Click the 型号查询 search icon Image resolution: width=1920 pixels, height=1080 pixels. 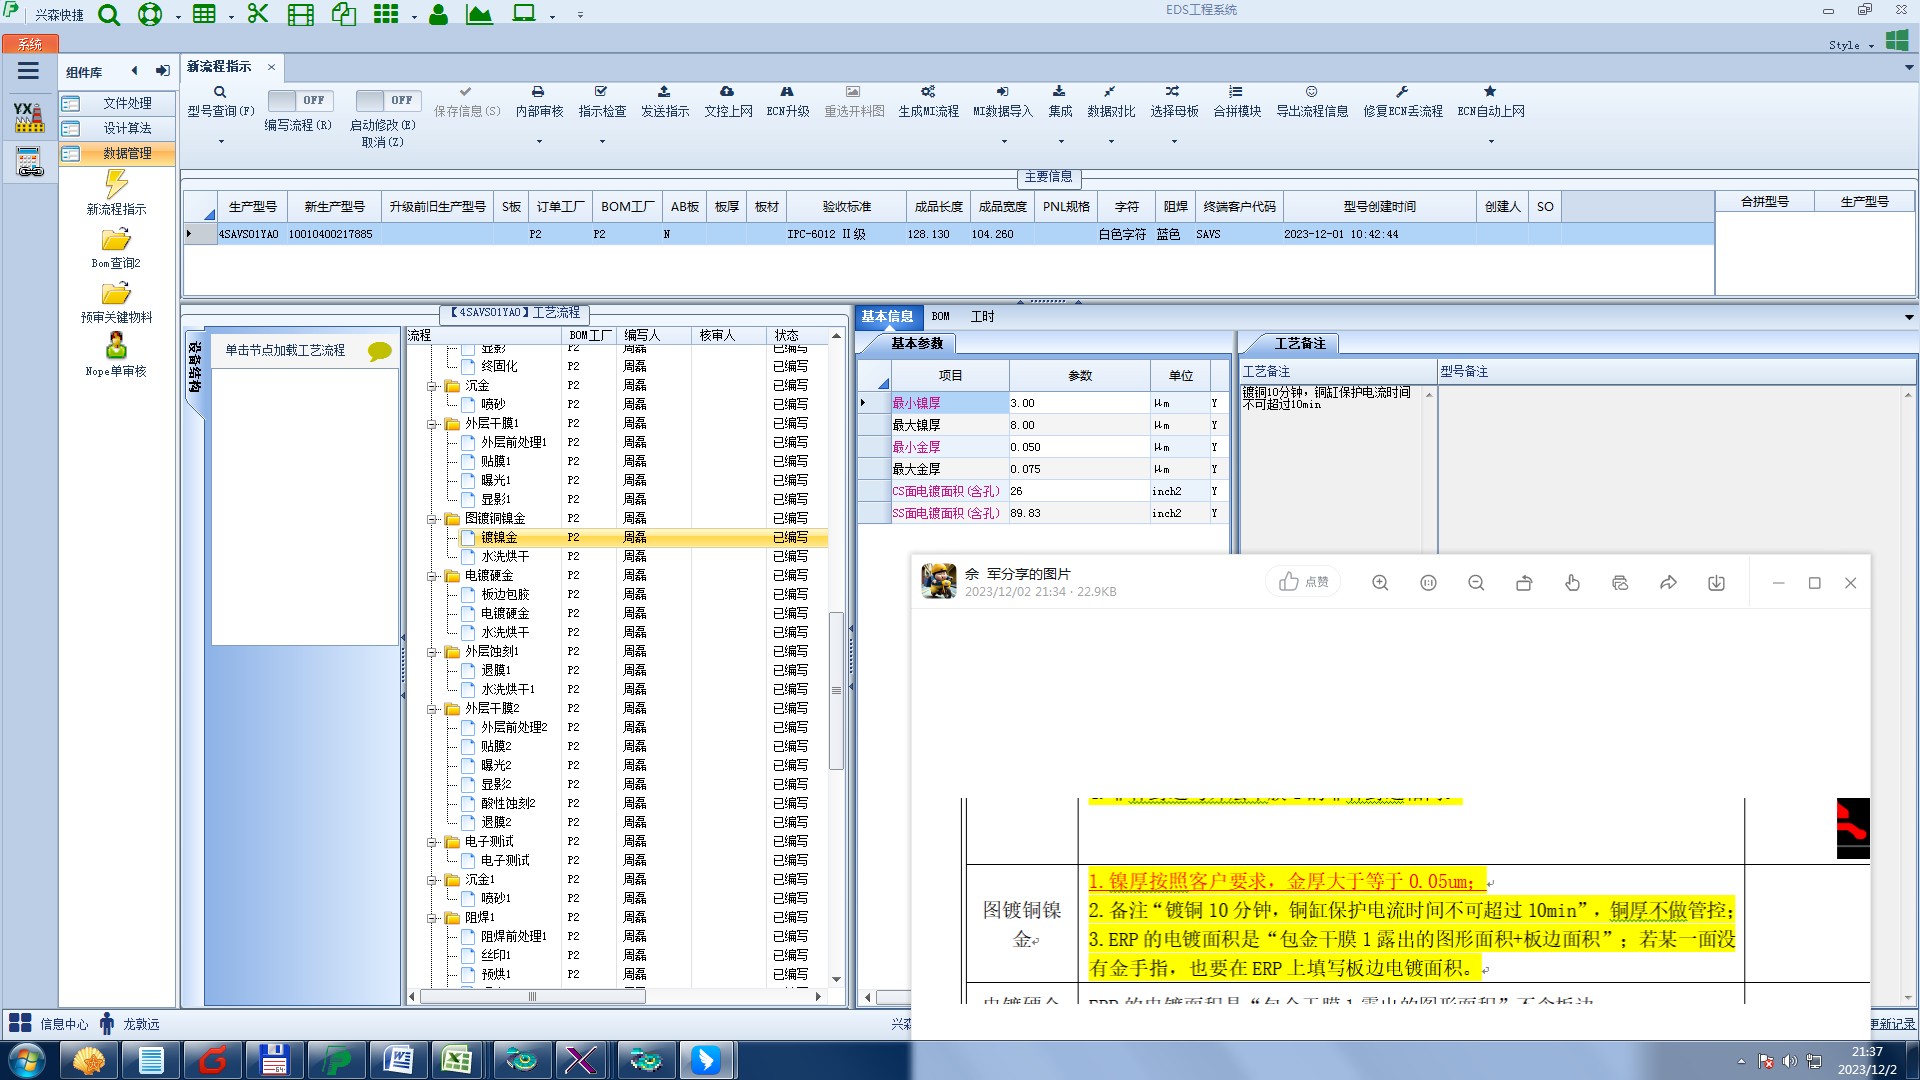220,92
